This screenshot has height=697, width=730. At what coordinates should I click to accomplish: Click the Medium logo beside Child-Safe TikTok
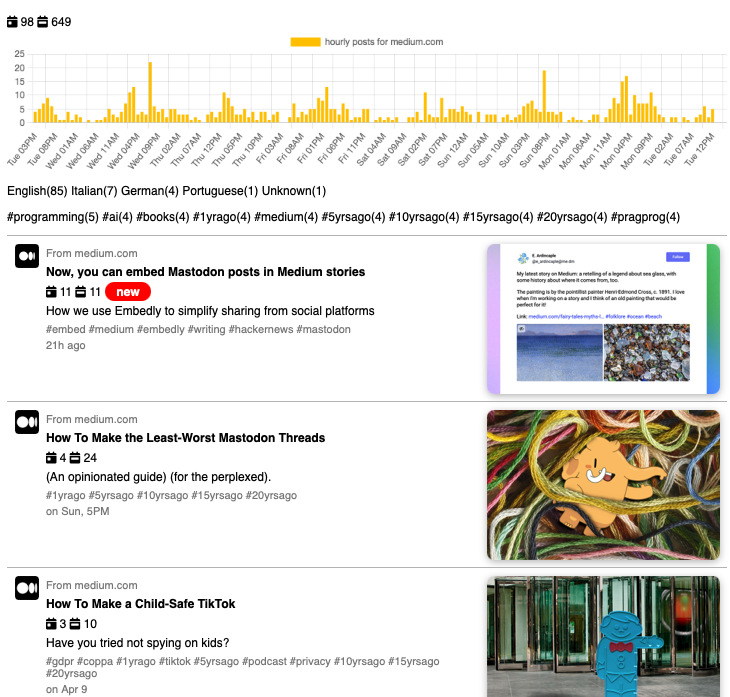27,588
